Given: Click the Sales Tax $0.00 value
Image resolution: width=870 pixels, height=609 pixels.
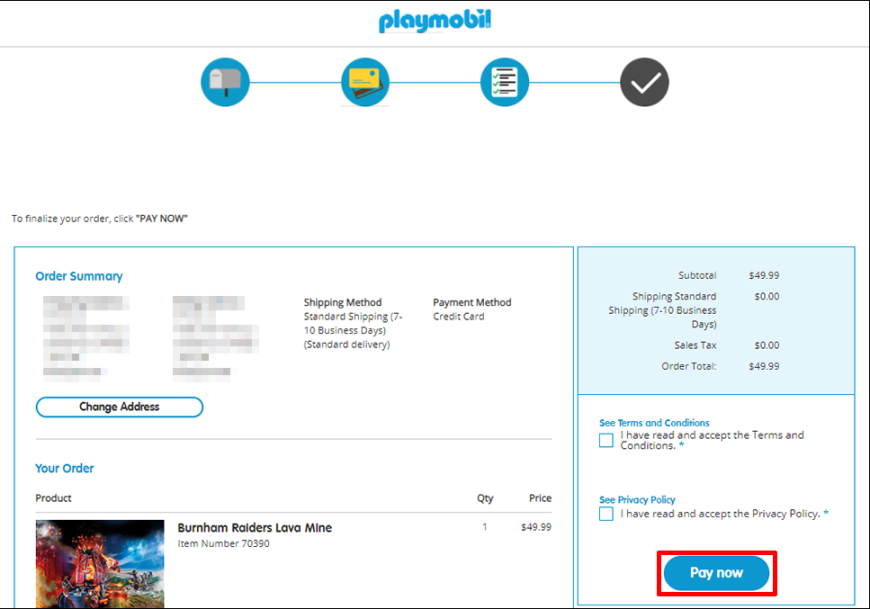Looking at the screenshot, I should (x=766, y=345).
